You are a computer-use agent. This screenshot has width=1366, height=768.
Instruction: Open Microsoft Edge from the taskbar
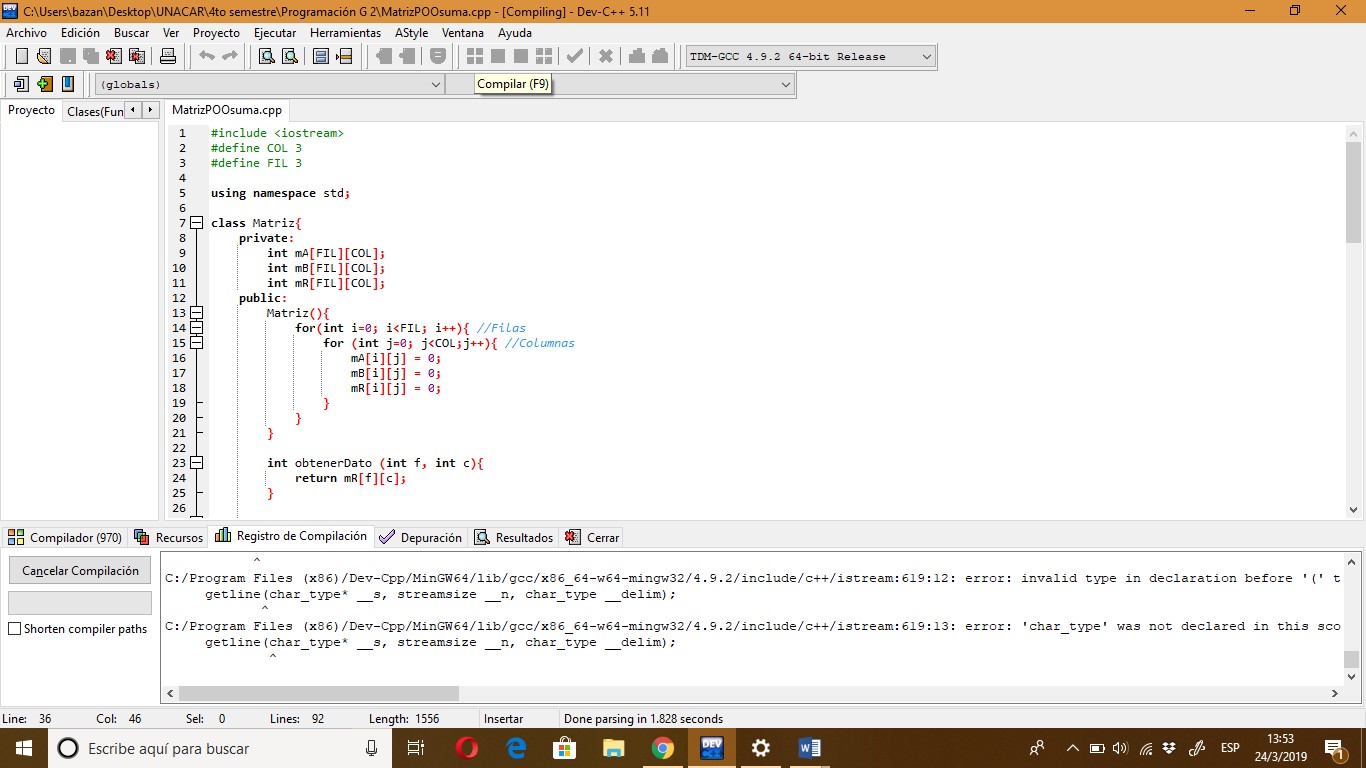516,748
